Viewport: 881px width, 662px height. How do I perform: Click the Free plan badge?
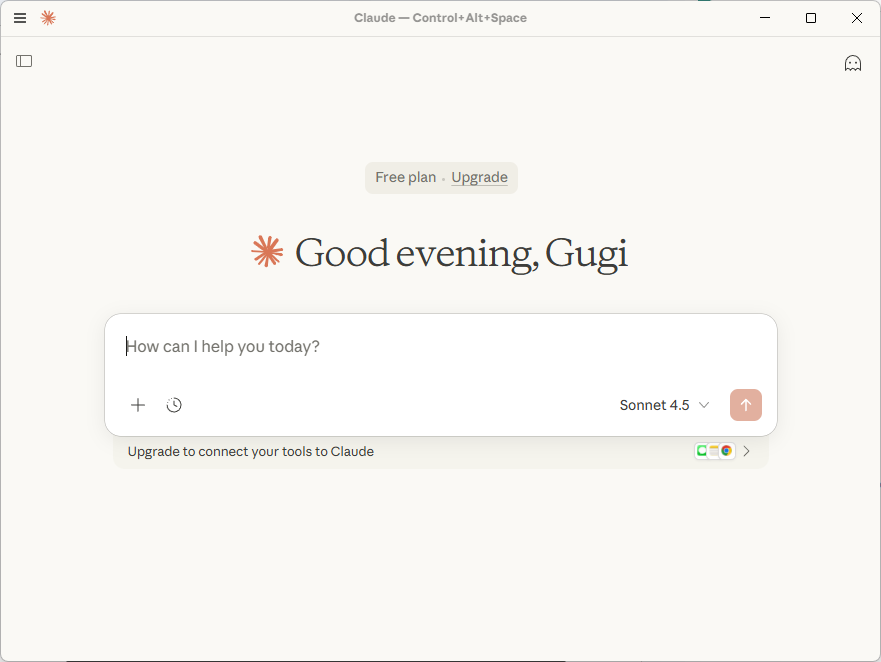coord(406,177)
